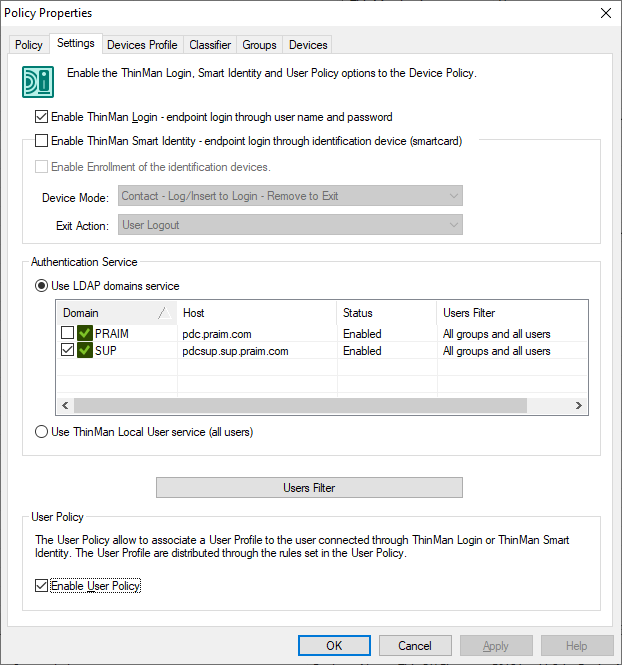Image resolution: width=622 pixels, height=665 pixels.
Task: Click the SUP domain name
Action: pos(106,351)
